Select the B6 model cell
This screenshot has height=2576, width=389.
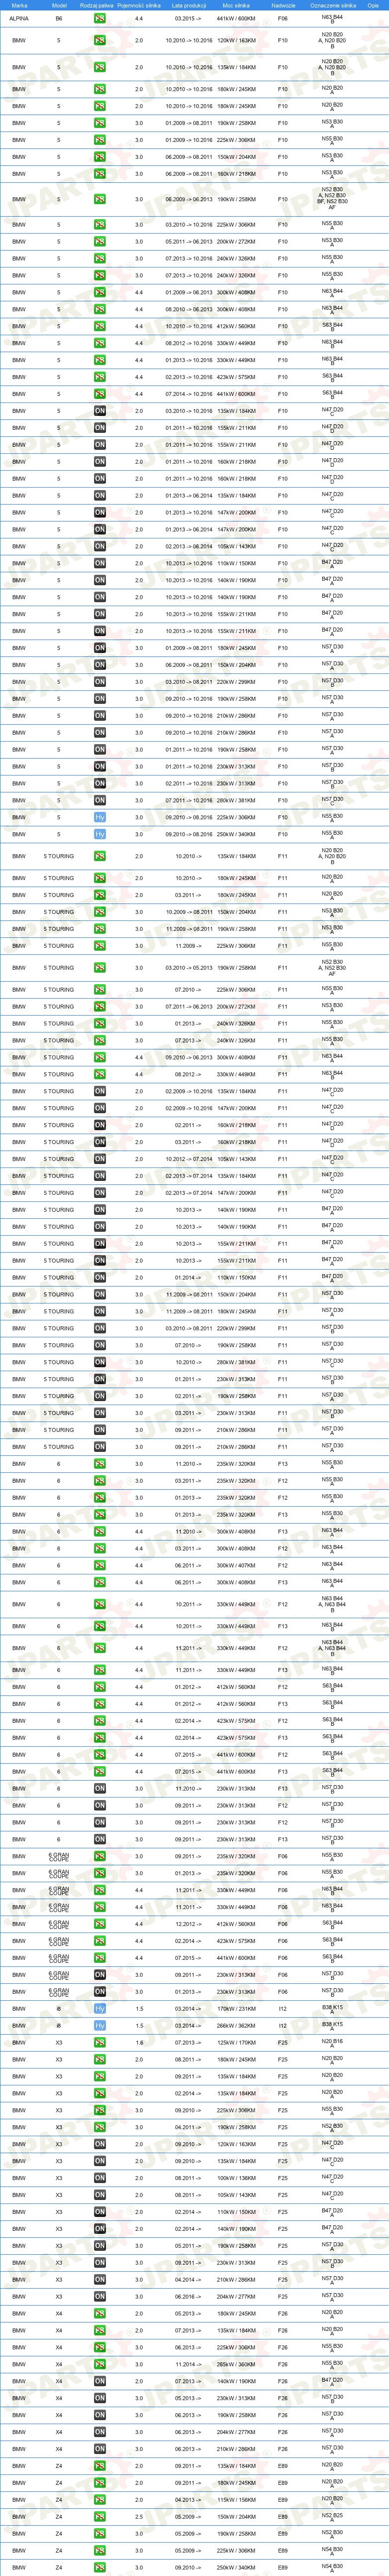(58, 19)
